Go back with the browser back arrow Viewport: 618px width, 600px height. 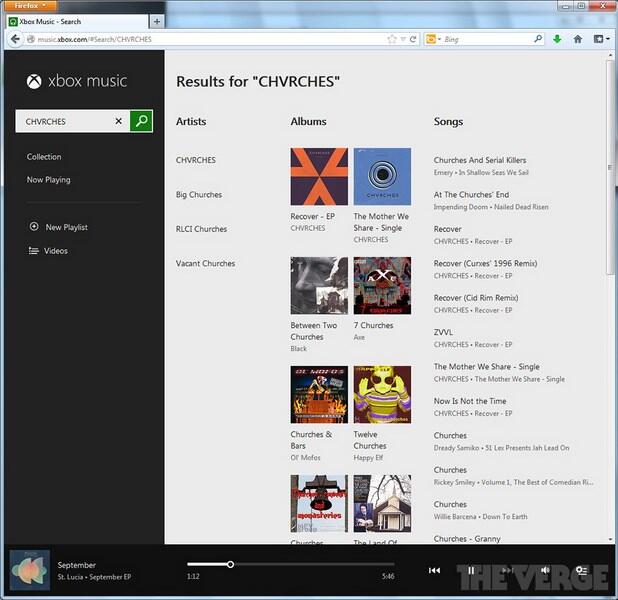(15, 39)
